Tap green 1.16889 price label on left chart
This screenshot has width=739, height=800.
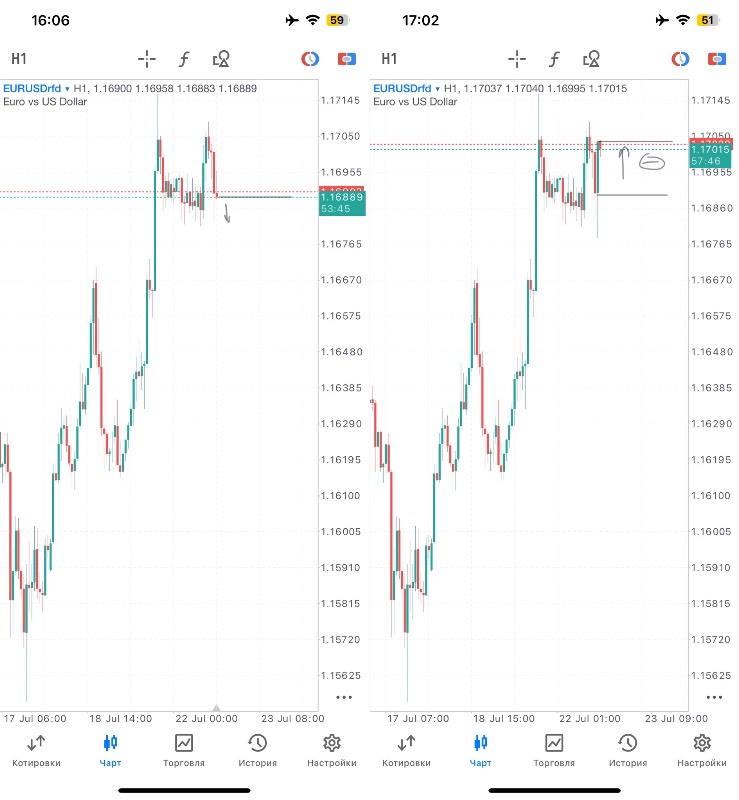click(342, 203)
